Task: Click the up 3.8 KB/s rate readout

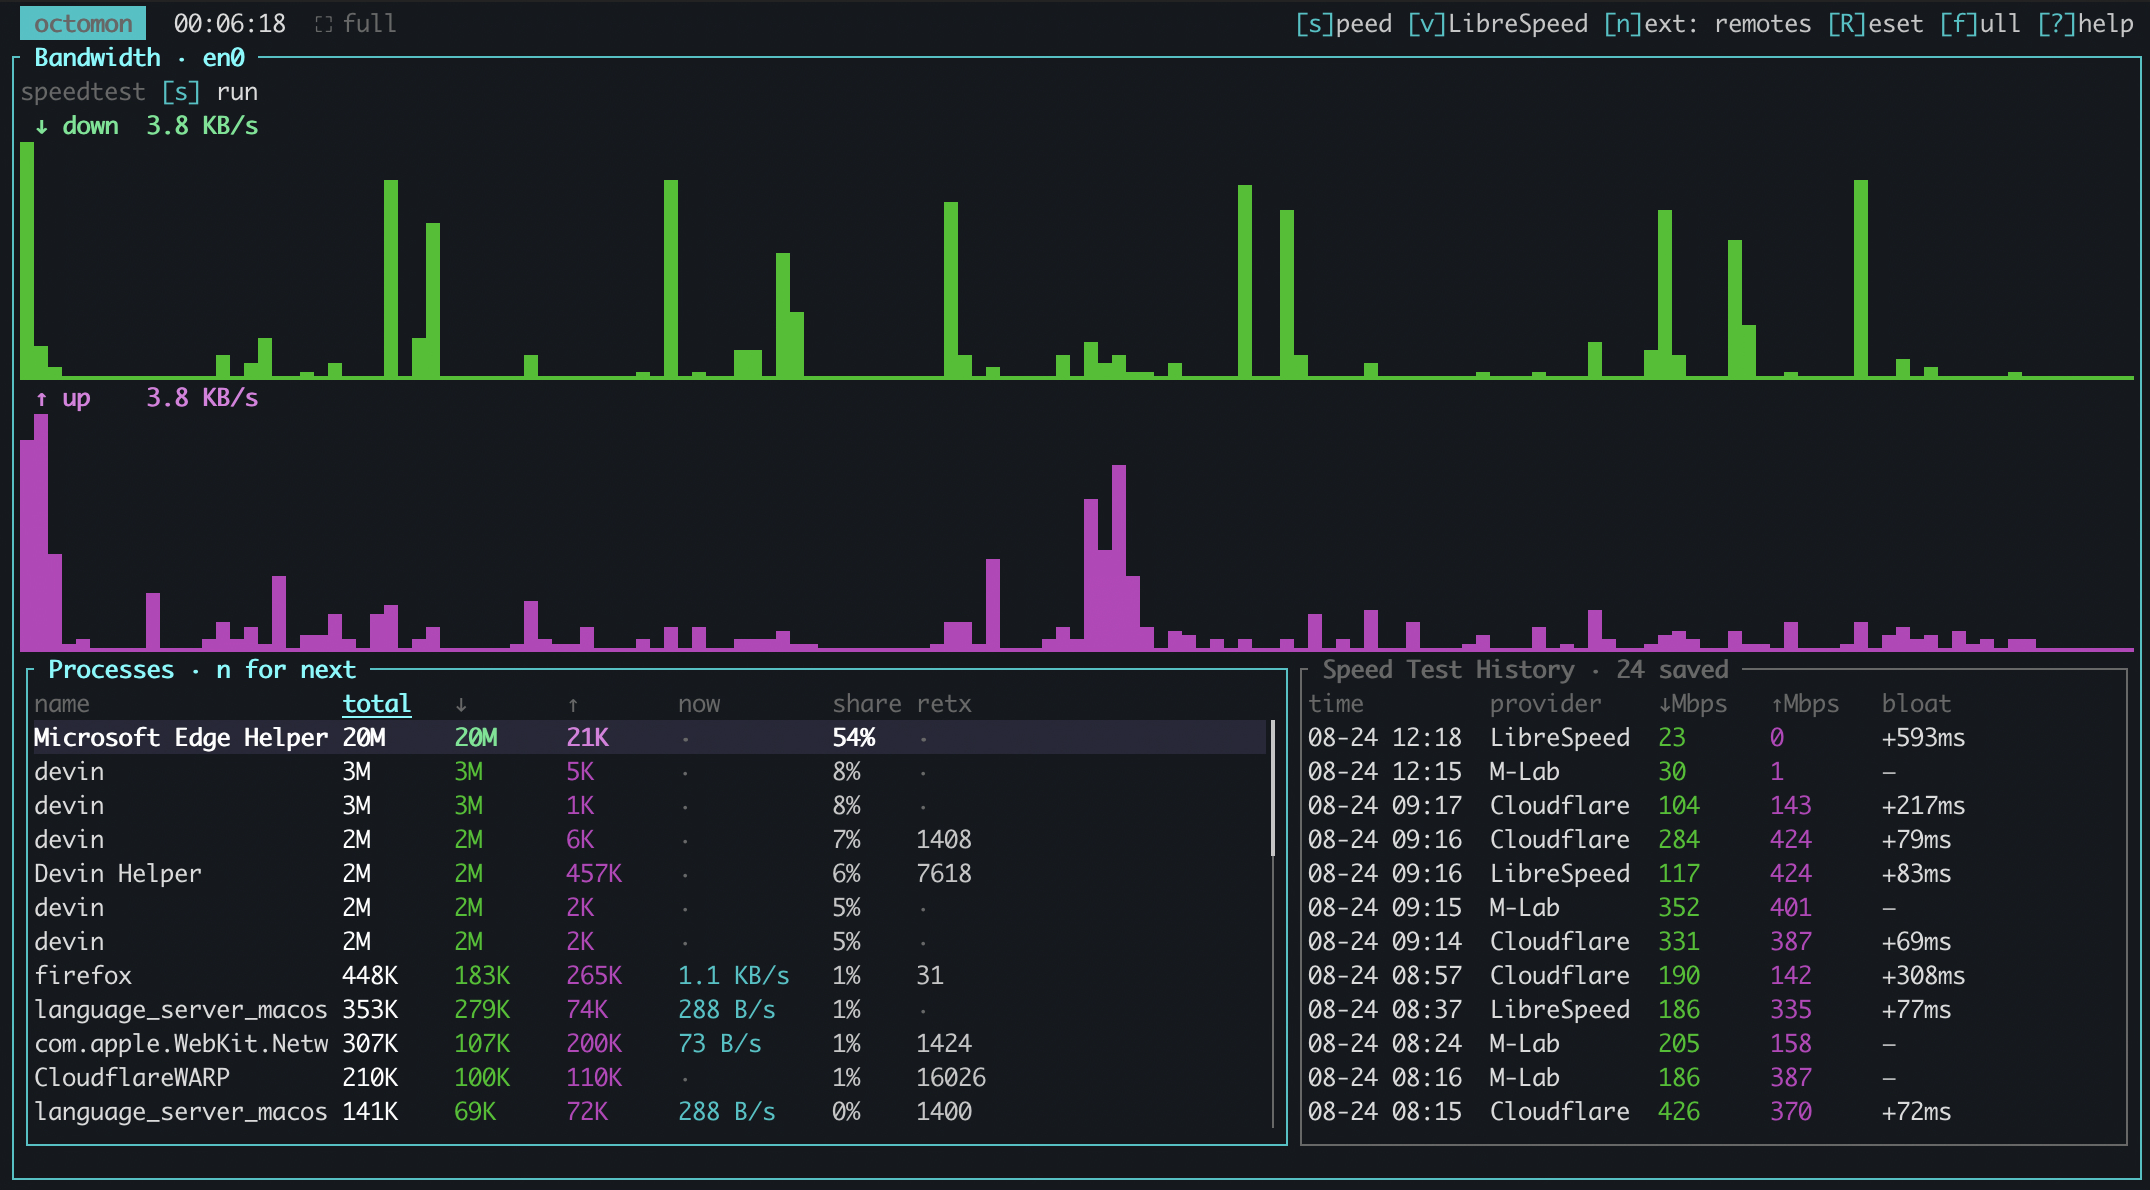Action: (202, 398)
